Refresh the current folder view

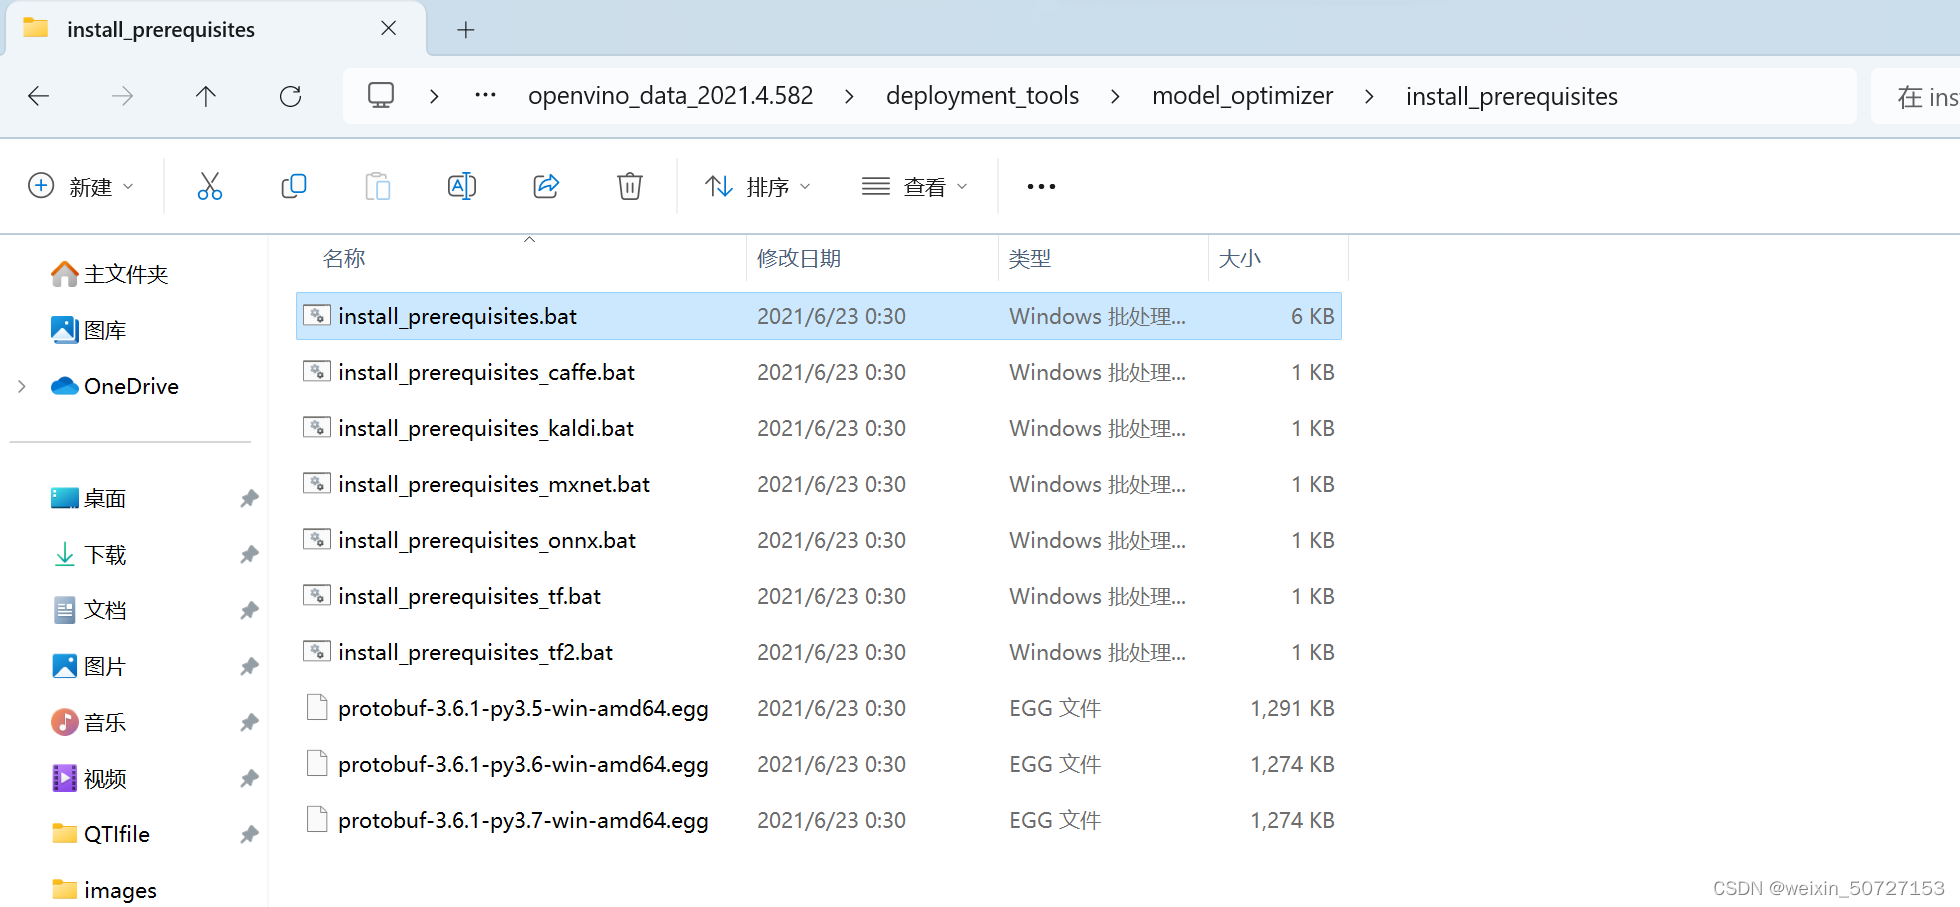[x=290, y=96]
